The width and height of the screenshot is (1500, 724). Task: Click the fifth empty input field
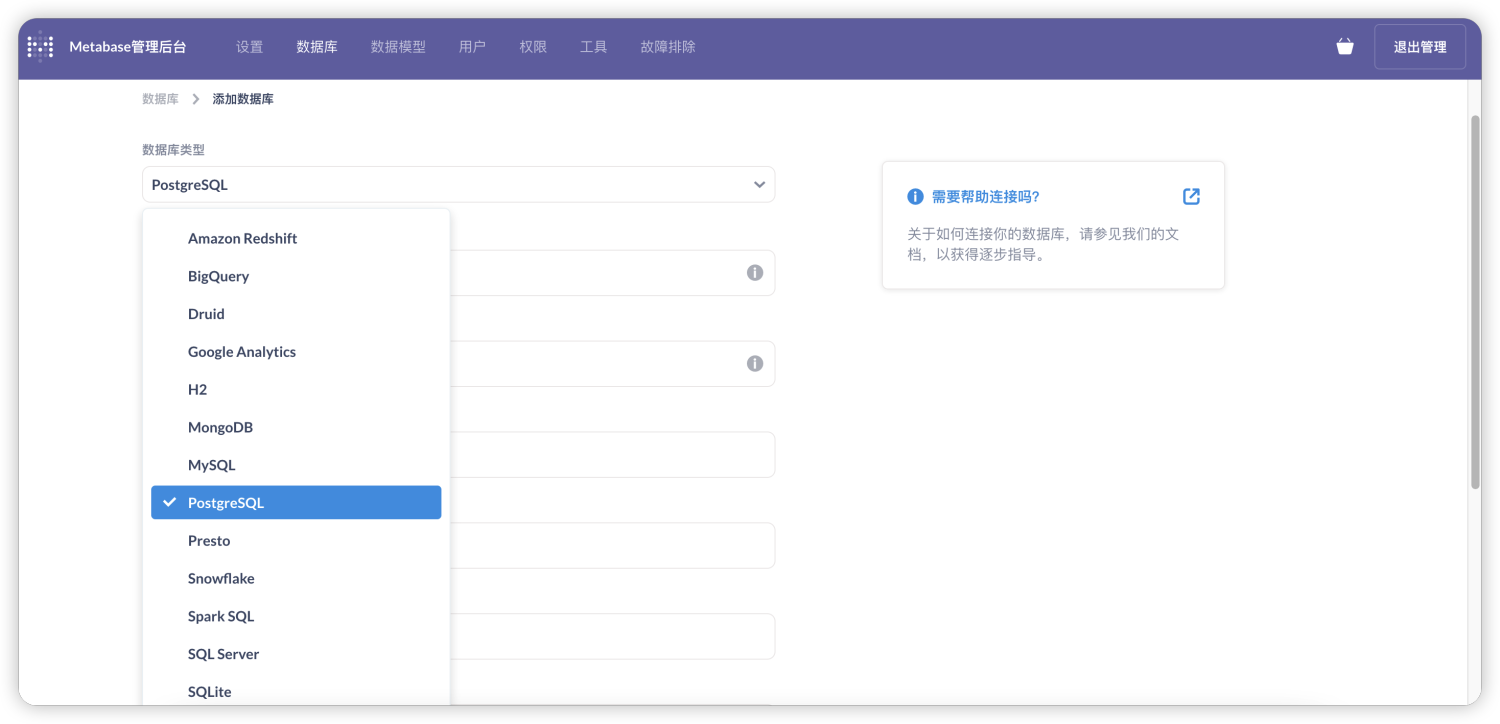tap(612, 636)
